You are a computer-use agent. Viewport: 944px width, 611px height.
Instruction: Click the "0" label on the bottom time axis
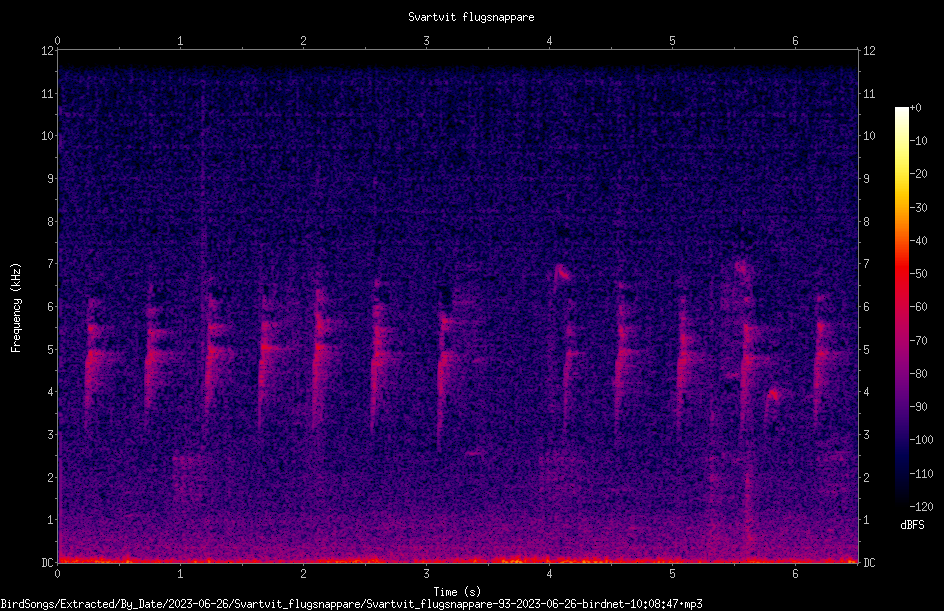57,574
